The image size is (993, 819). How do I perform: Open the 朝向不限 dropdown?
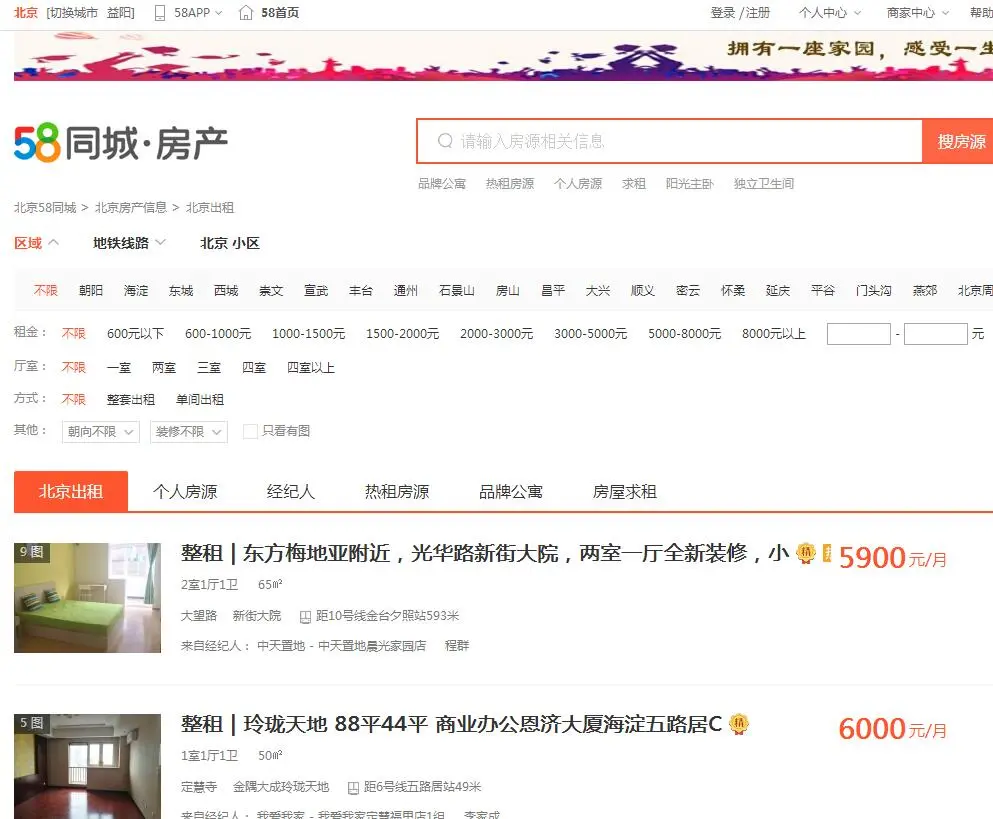coord(101,431)
